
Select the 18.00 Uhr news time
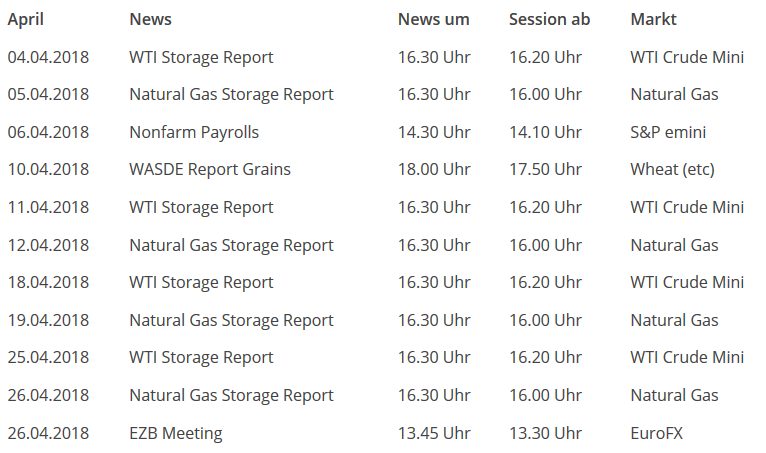tap(434, 169)
